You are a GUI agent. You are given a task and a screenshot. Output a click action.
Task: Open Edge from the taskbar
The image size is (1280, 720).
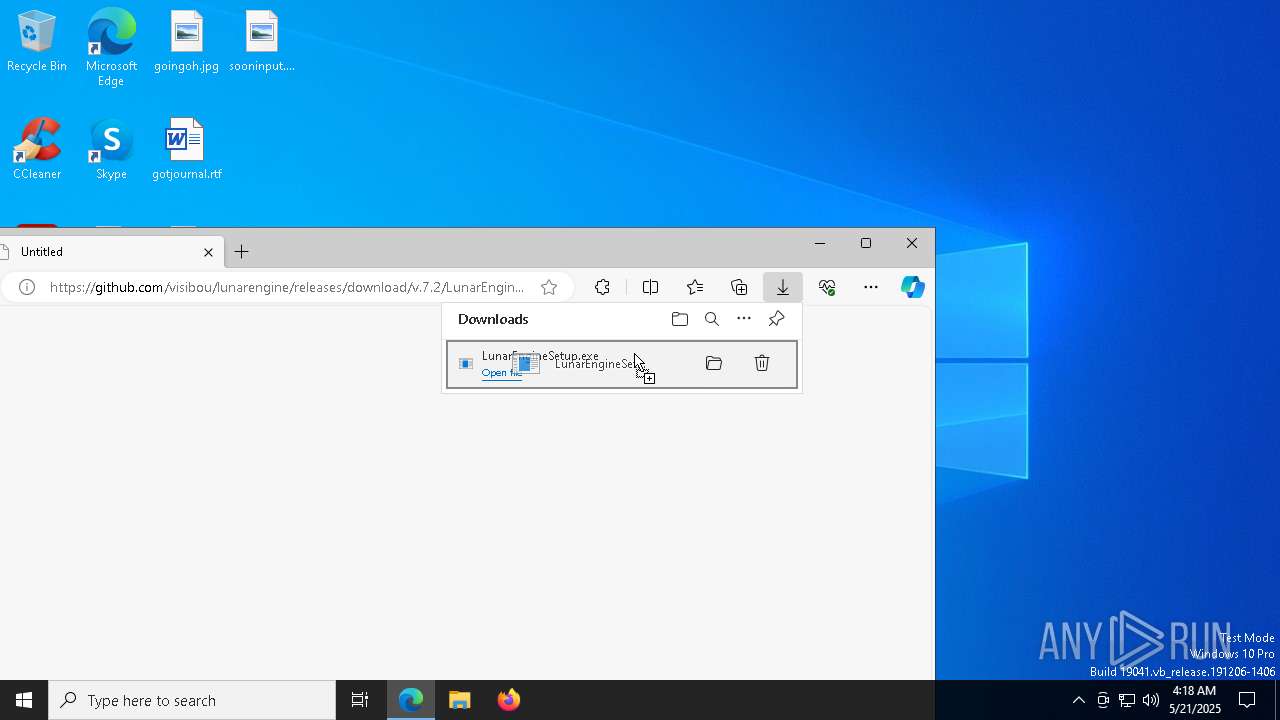coord(411,700)
